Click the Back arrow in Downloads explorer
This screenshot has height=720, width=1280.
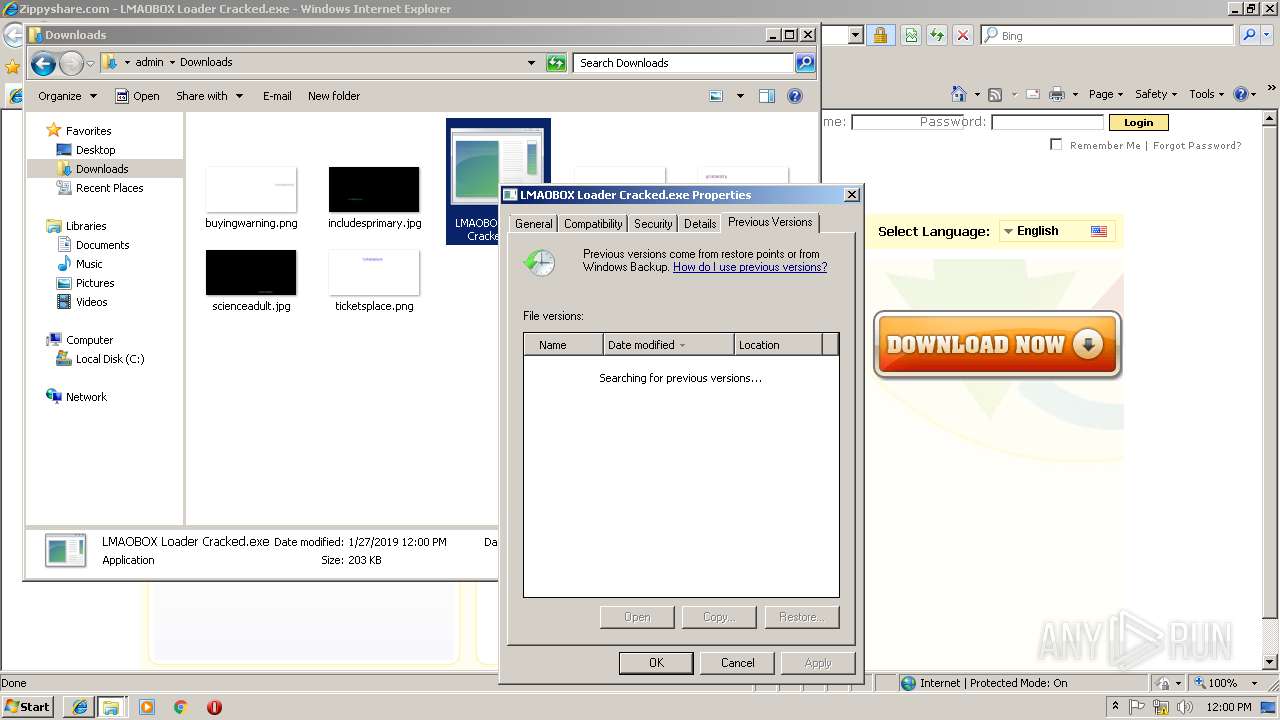tap(43, 64)
